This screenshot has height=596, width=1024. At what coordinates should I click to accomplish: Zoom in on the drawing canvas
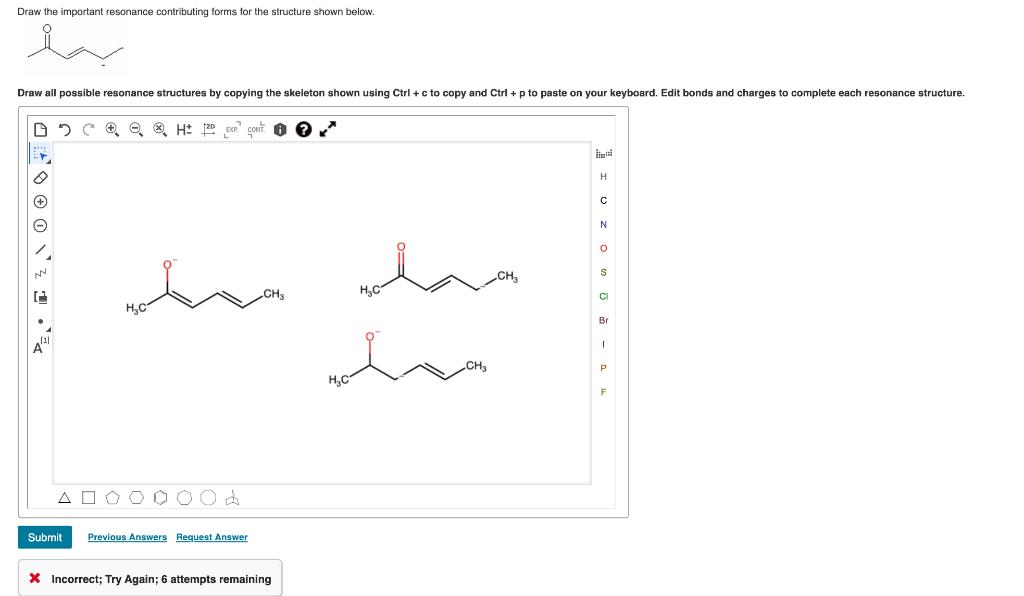pos(112,129)
